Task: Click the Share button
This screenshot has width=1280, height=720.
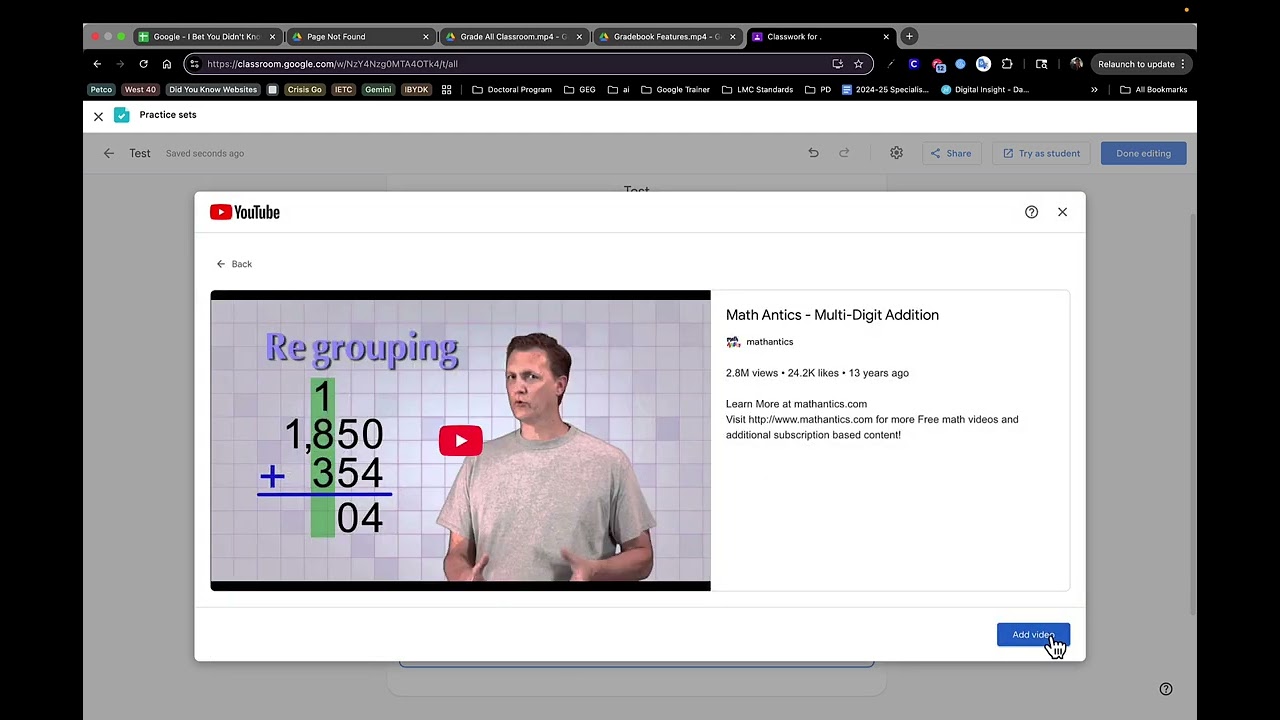Action: [950, 153]
